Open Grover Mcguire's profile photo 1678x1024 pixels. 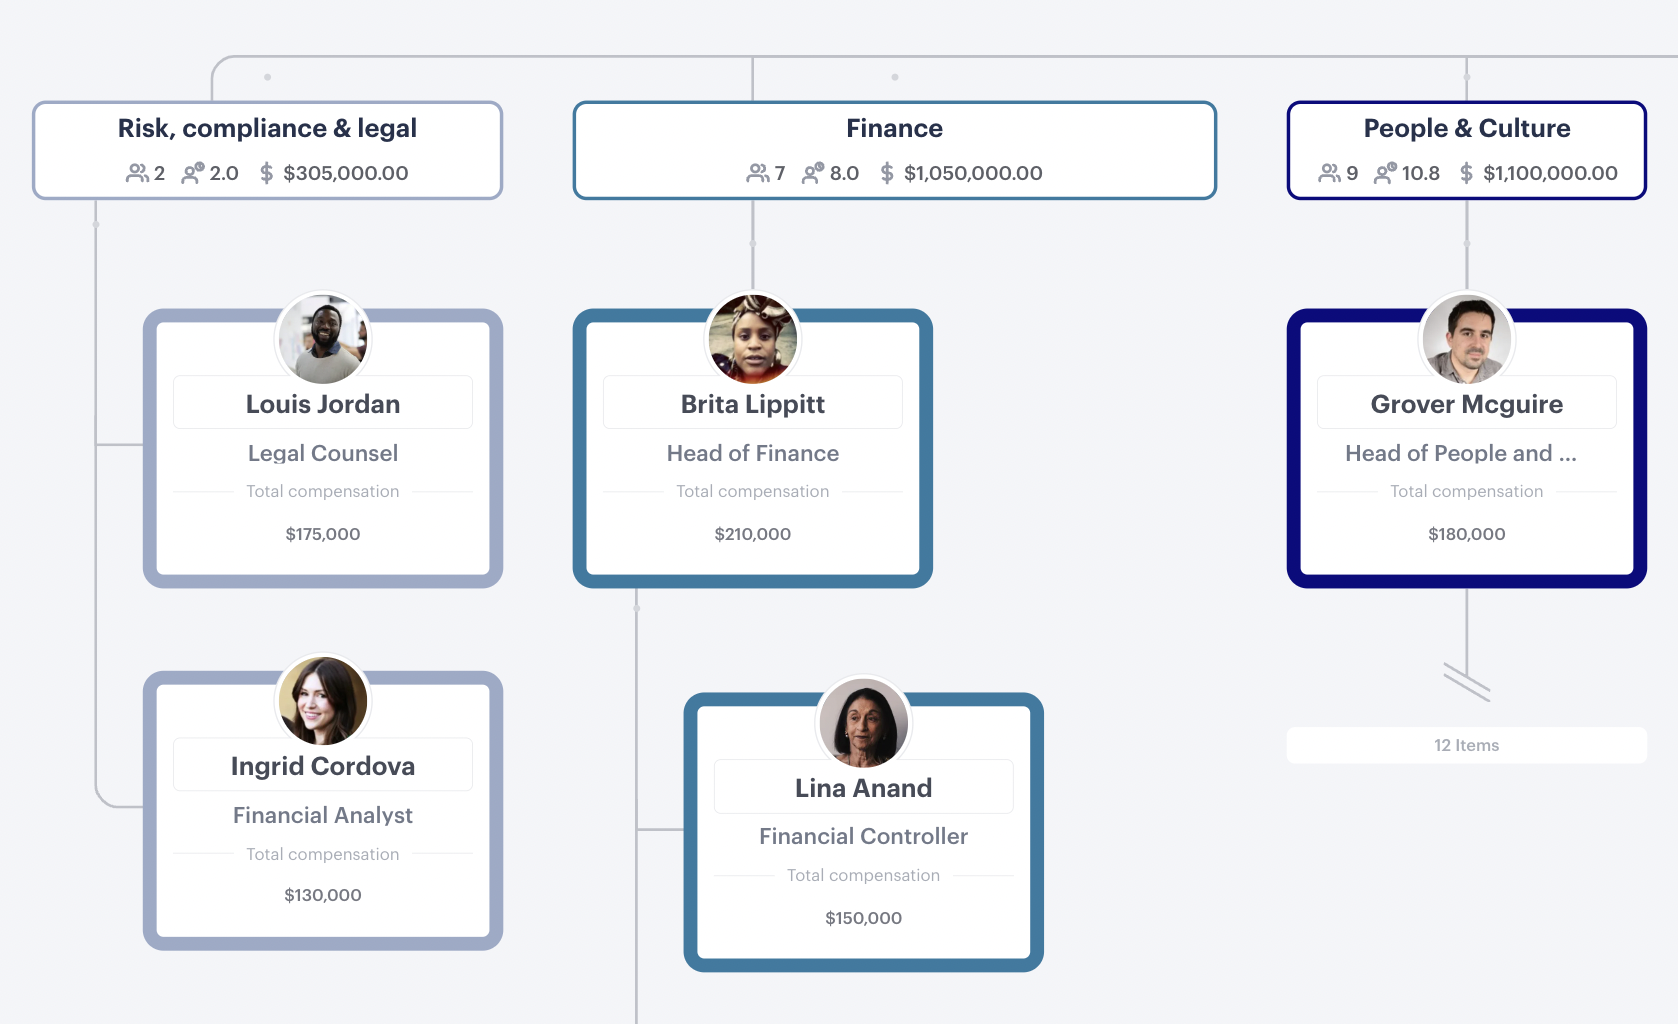click(1466, 338)
